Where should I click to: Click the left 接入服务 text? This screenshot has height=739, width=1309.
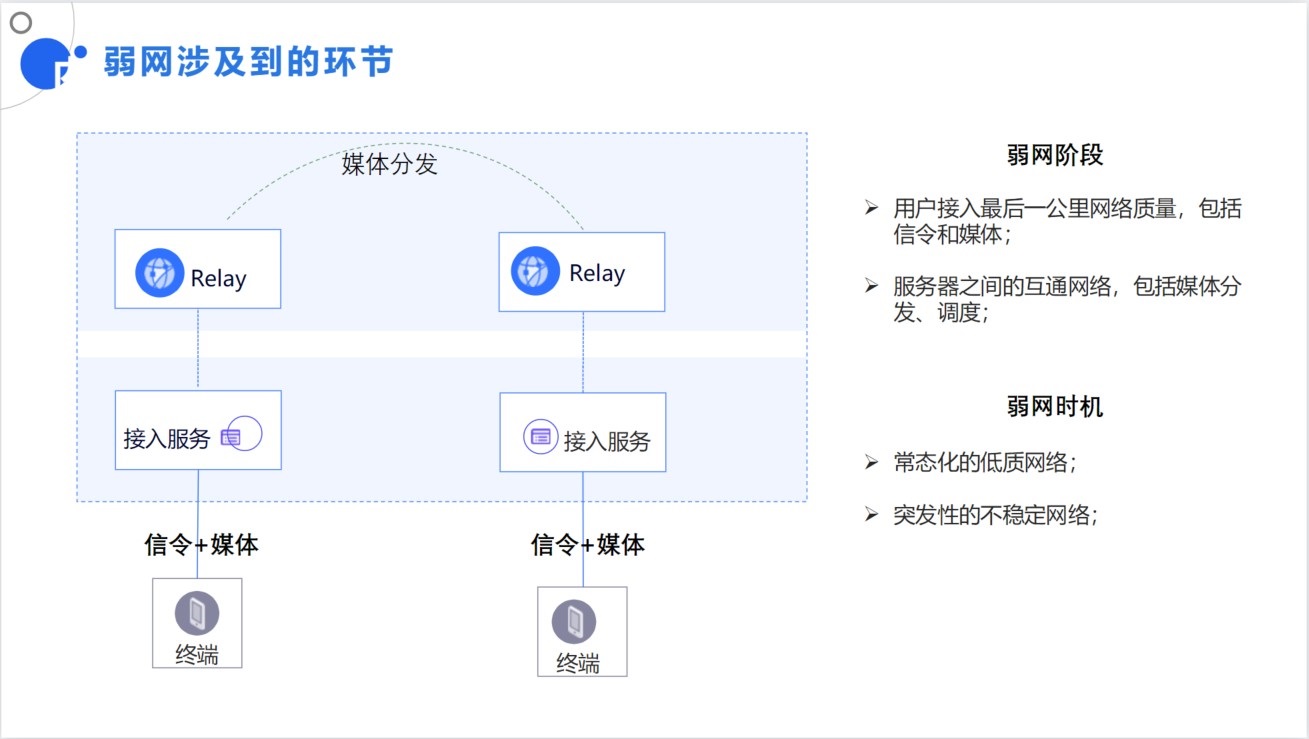167,438
